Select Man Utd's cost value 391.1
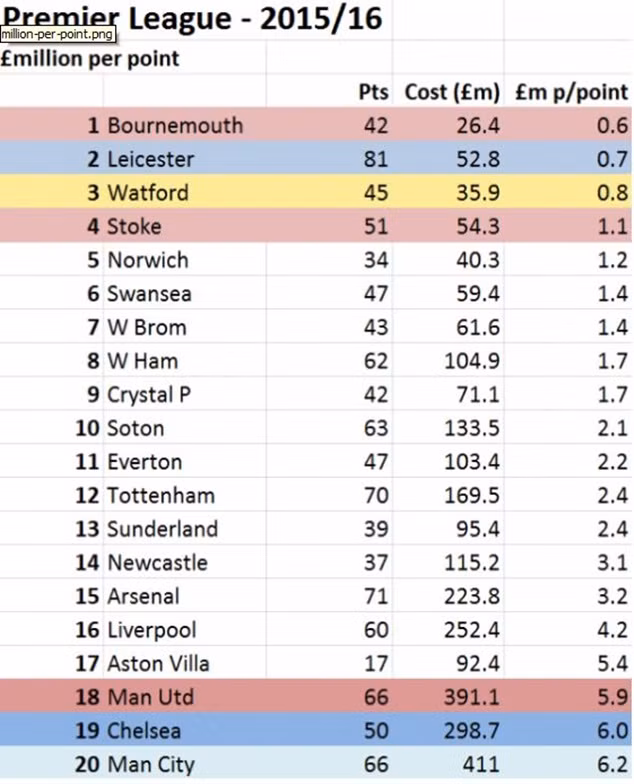 [x=472, y=697]
